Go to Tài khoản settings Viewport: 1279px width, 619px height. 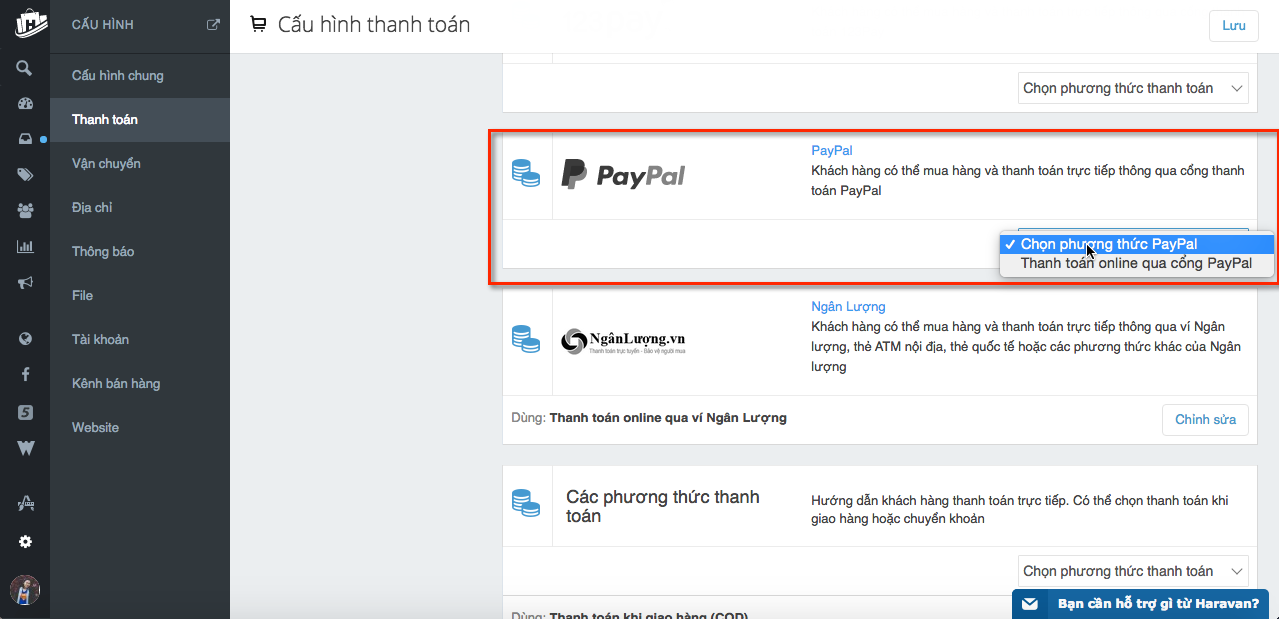click(140, 339)
